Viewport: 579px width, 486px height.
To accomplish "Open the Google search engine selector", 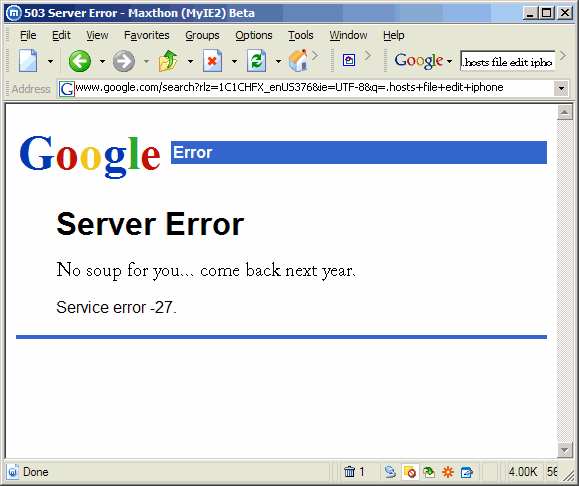I will 423,61.
